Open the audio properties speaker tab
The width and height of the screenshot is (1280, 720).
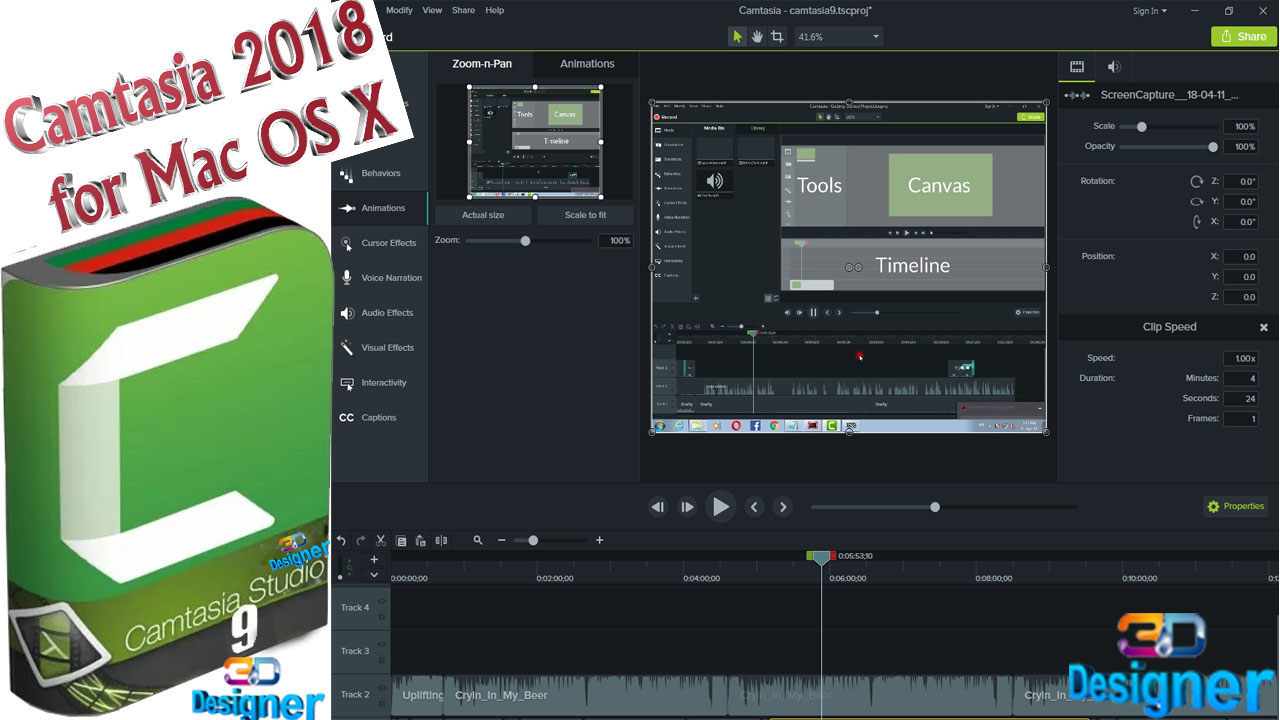1114,67
